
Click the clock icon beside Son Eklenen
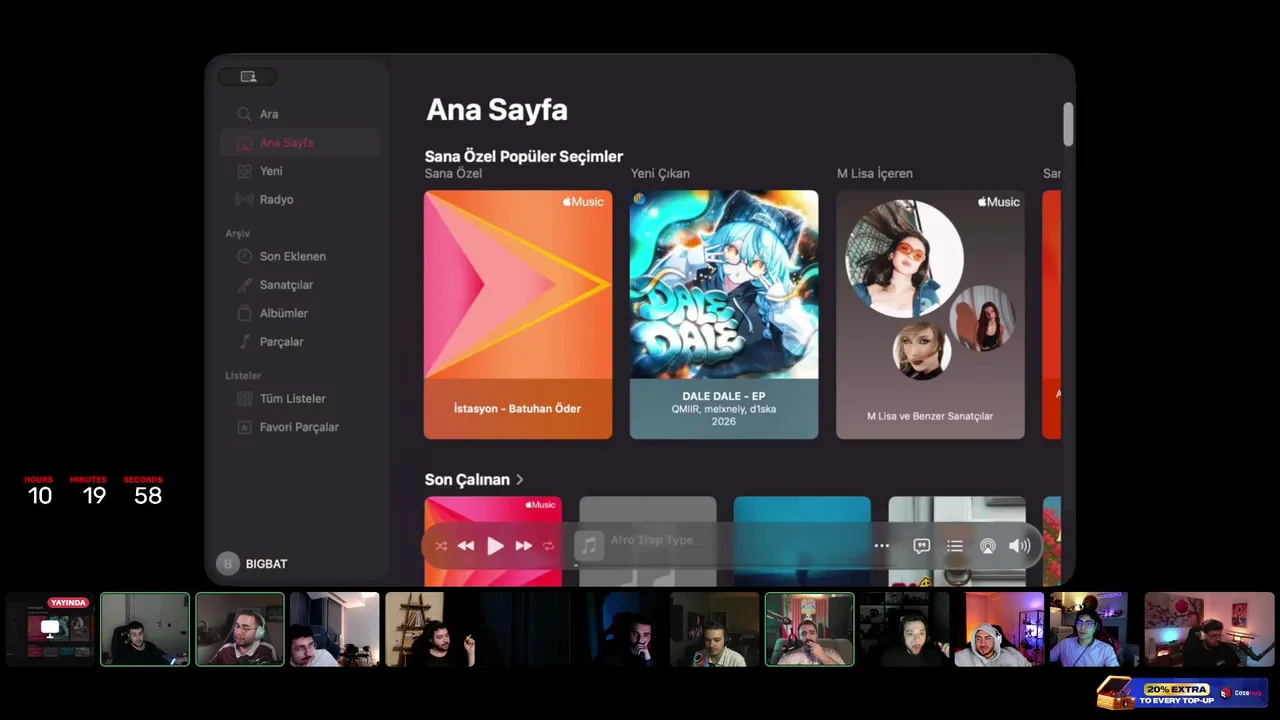tap(244, 257)
